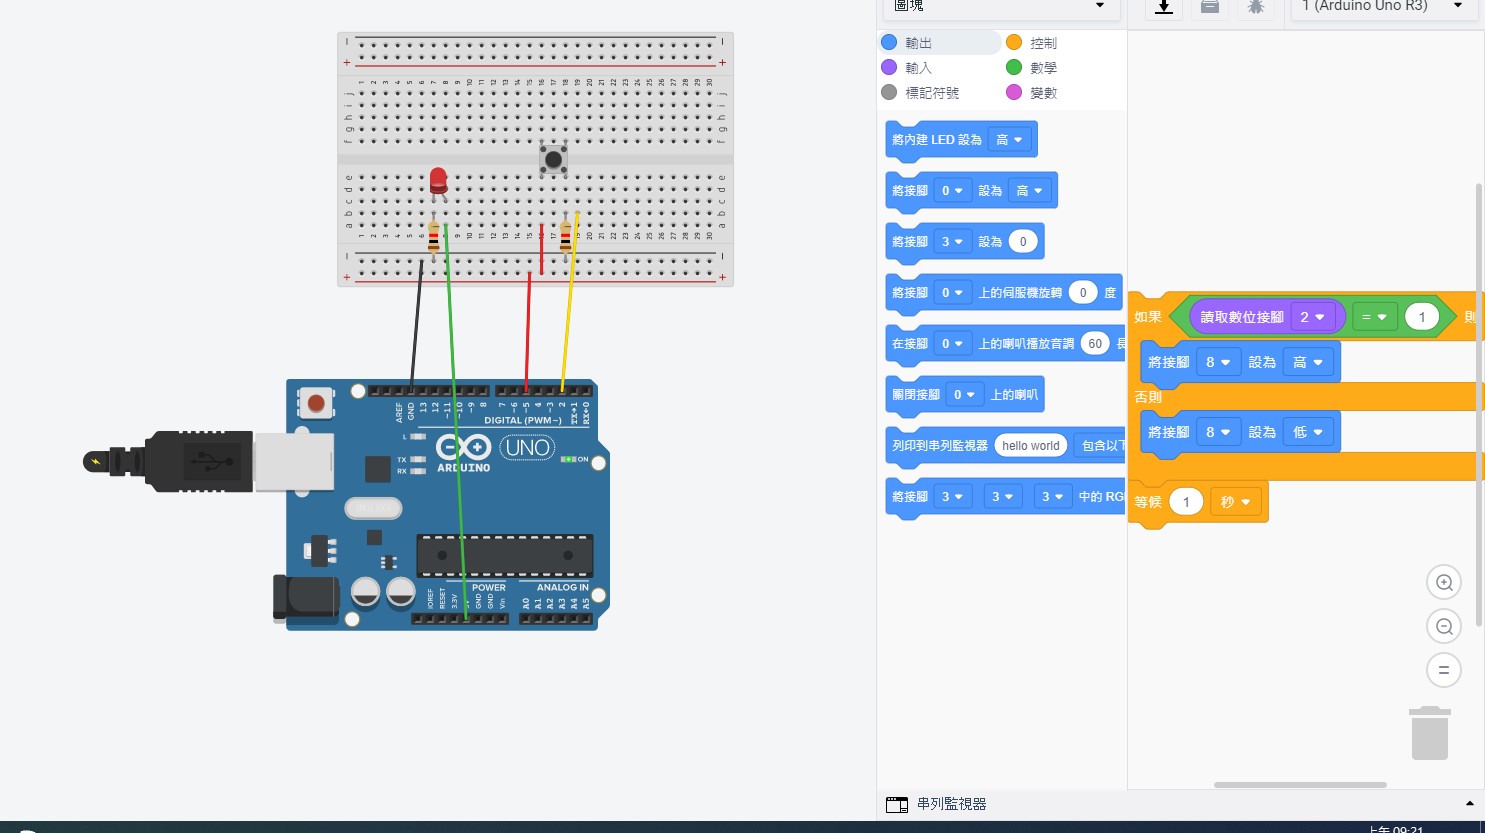Open the libraries icon in code toolbar
The height and width of the screenshot is (833, 1485).
pos(1210,7)
